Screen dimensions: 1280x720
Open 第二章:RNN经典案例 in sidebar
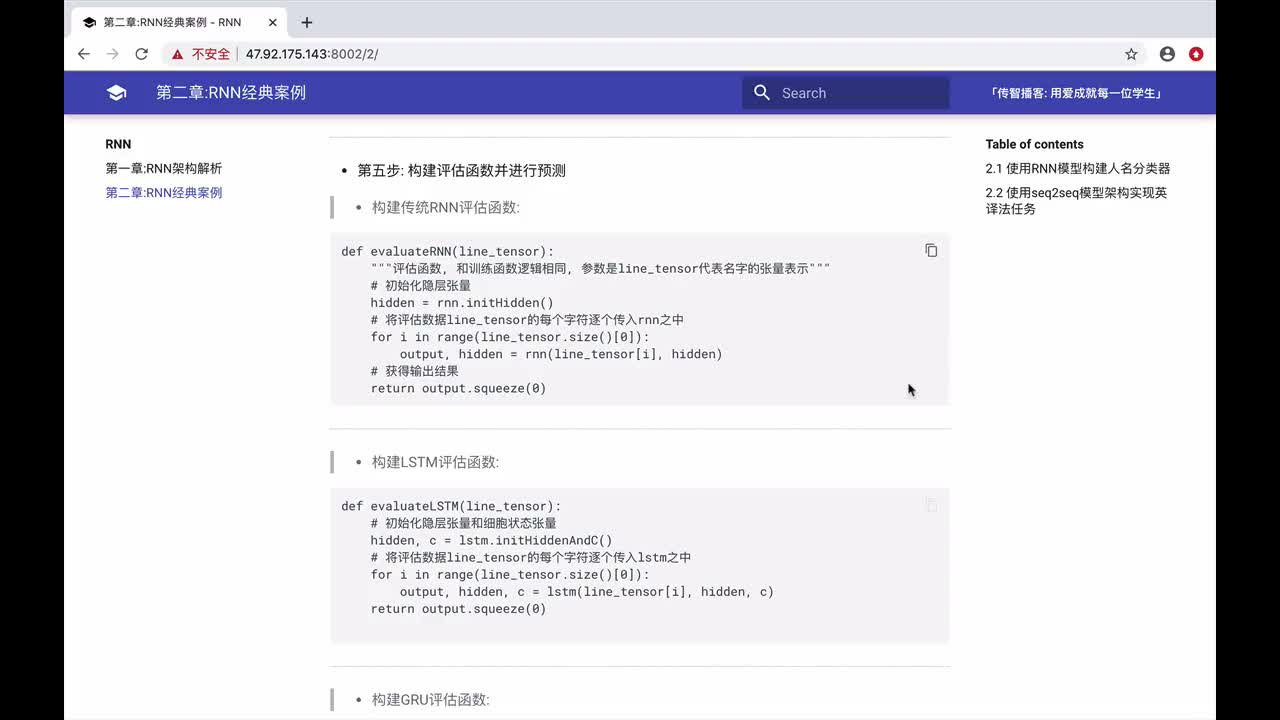(164, 192)
